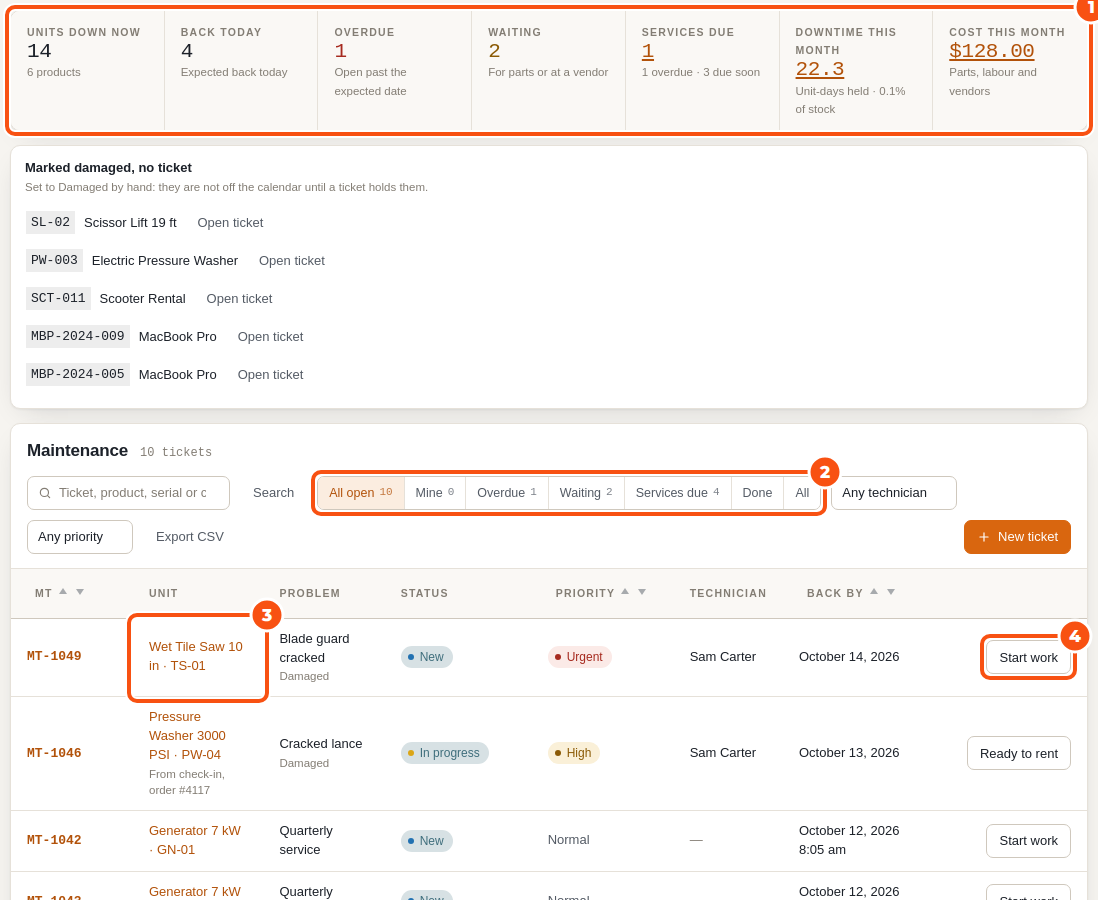Sort the MT column ascending
The image size is (1098, 900).
pos(63,592)
